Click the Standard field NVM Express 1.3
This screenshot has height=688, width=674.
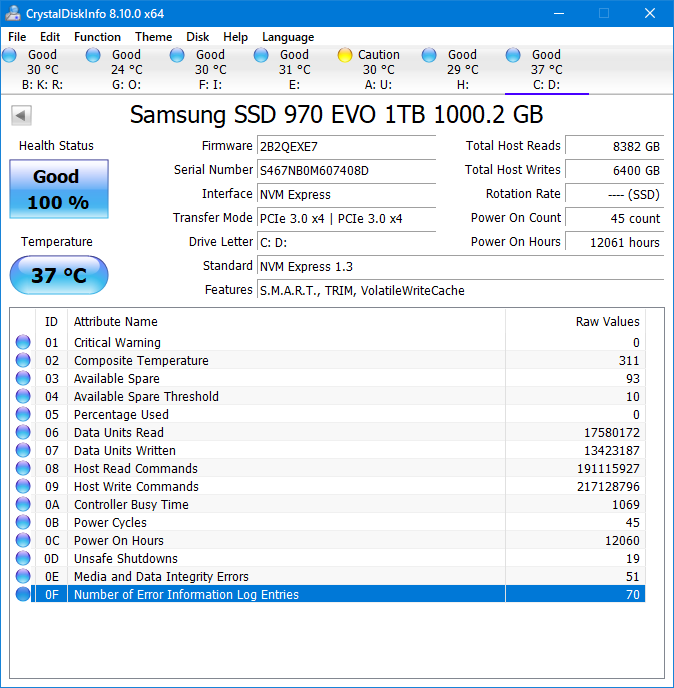460,266
